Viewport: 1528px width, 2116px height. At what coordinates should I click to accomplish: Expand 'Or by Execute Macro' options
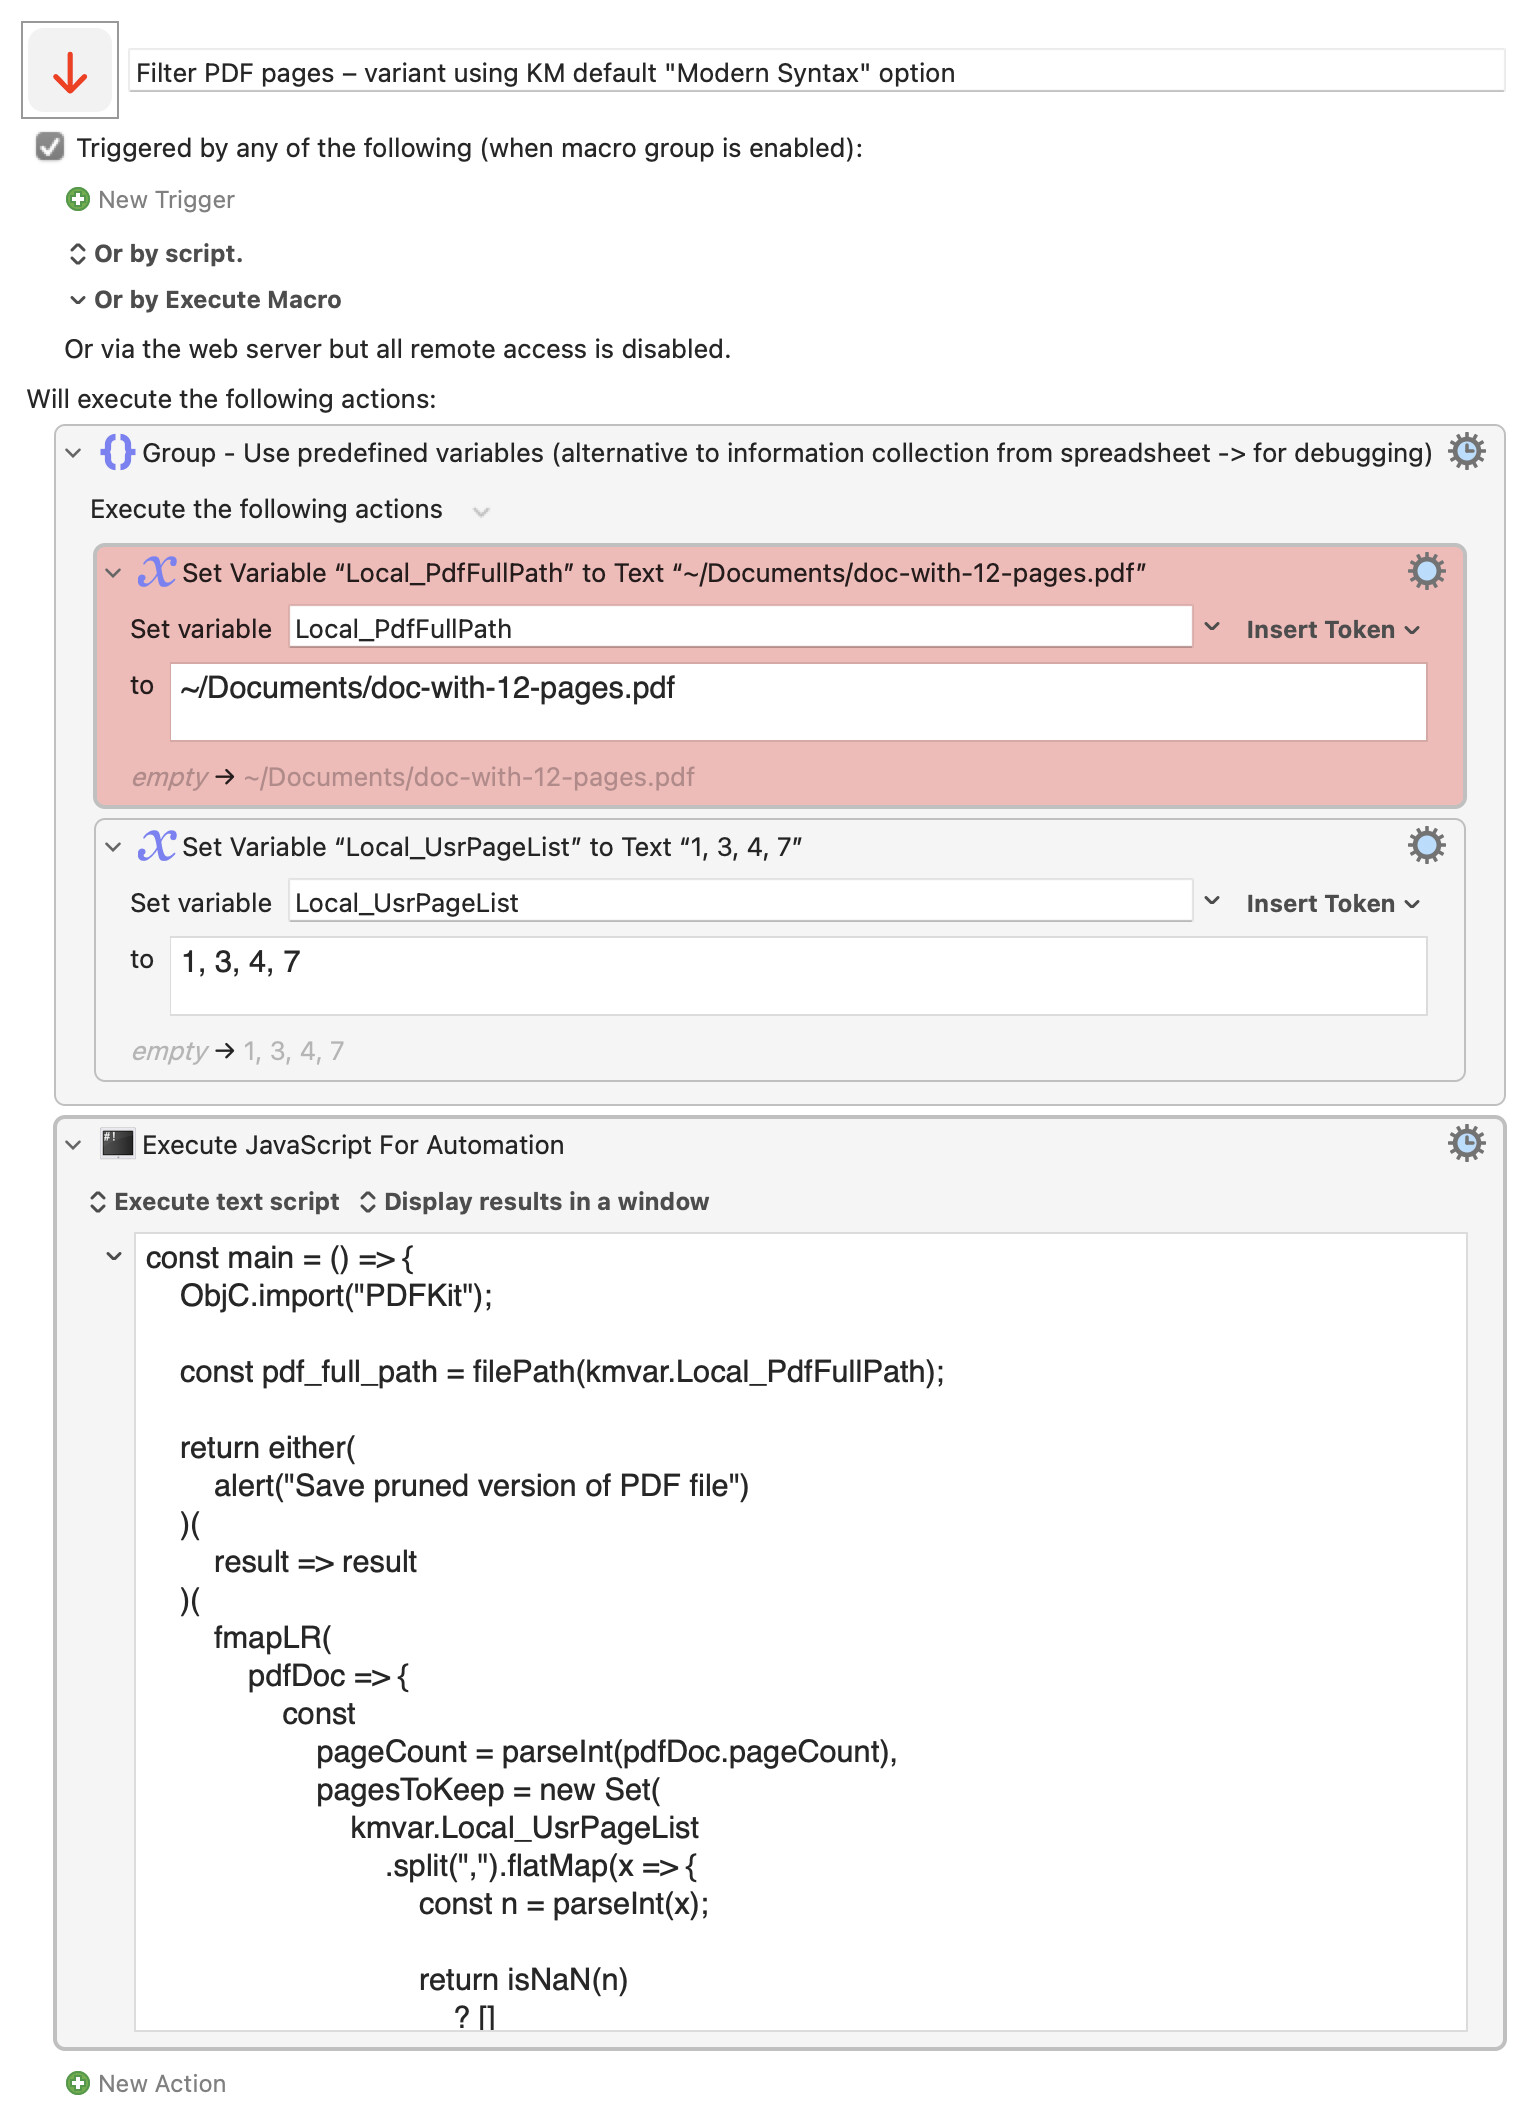click(x=205, y=300)
